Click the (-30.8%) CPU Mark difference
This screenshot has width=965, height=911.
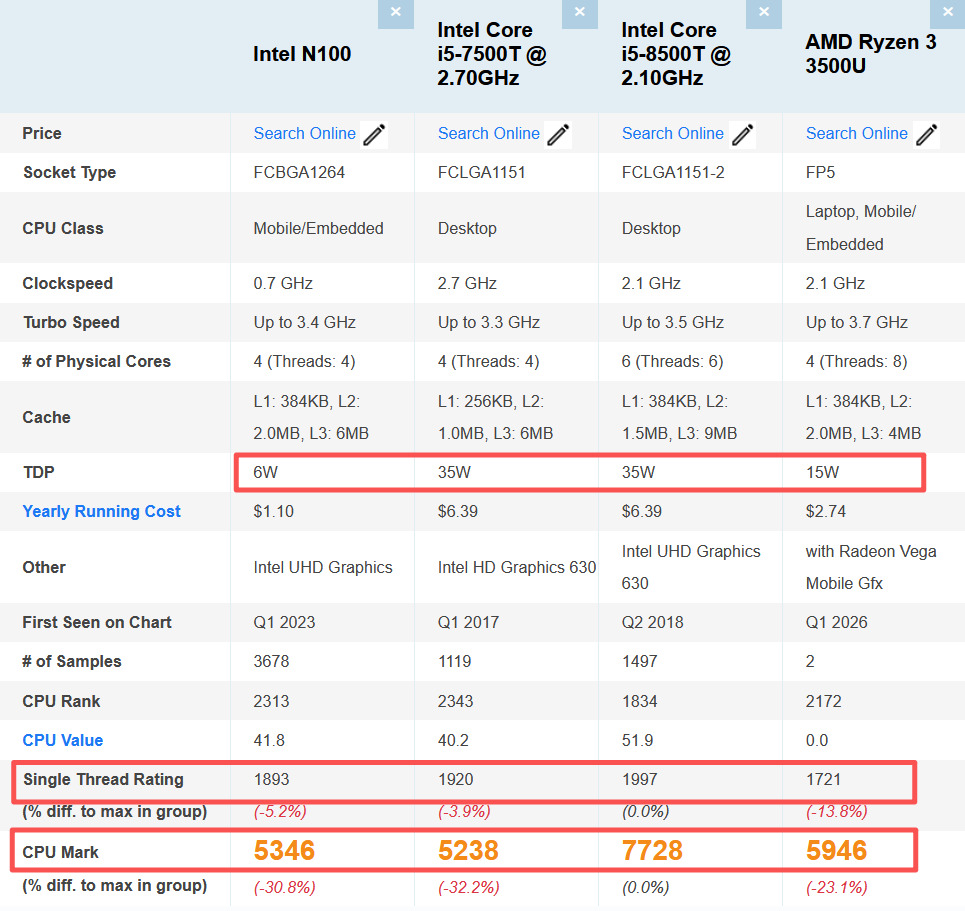(x=284, y=888)
